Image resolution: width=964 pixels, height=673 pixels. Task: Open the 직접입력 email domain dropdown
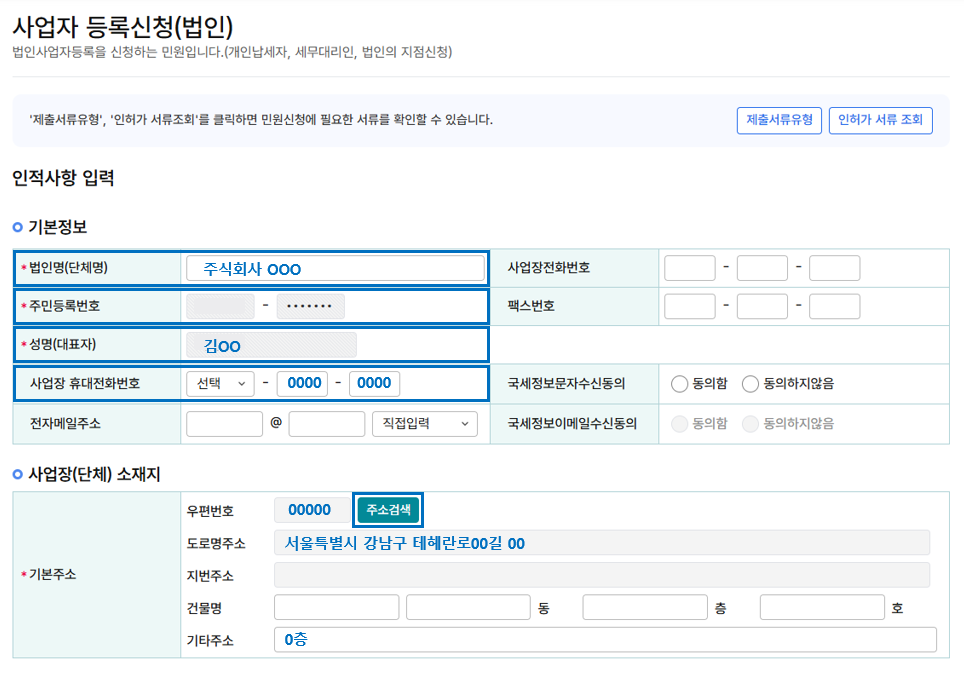tap(424, 424)
